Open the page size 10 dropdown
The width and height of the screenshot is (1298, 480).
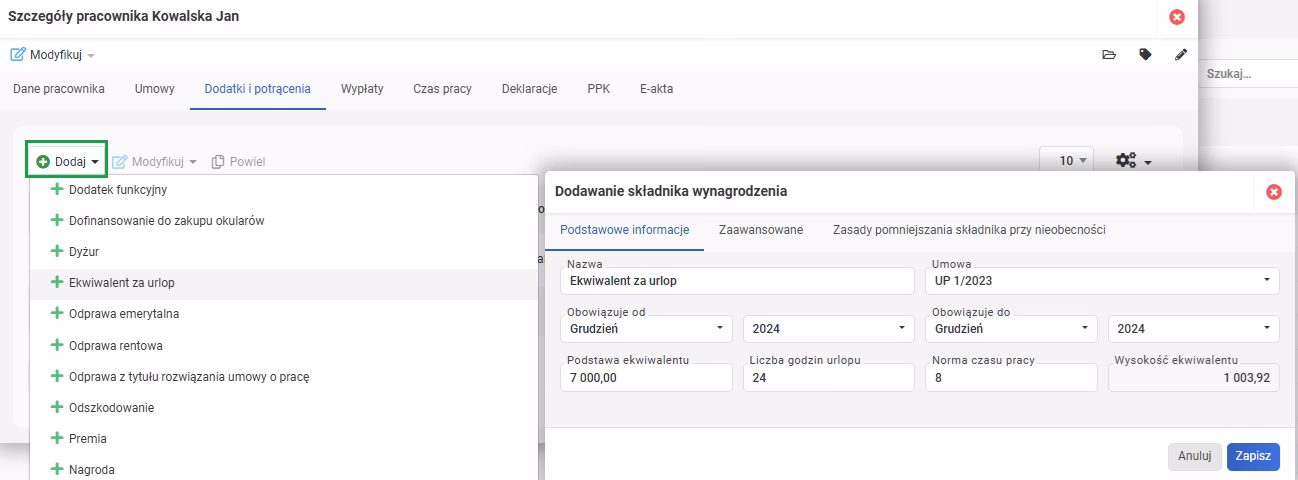1067,160
